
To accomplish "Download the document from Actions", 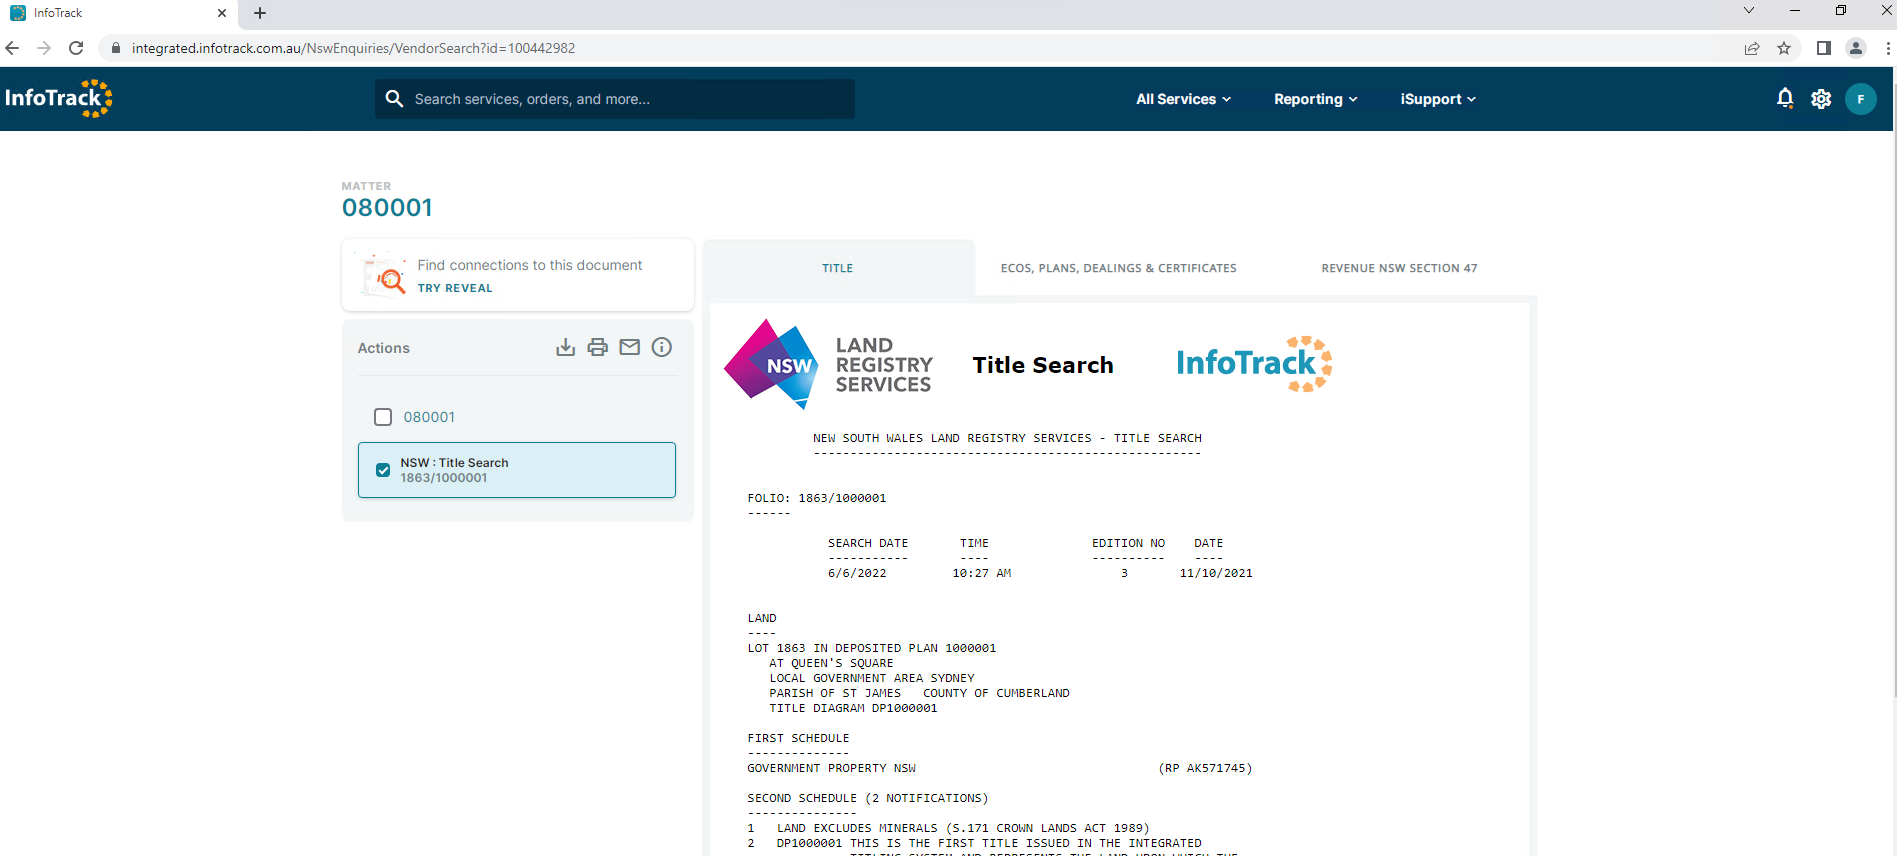I will (x=566, y=347).
